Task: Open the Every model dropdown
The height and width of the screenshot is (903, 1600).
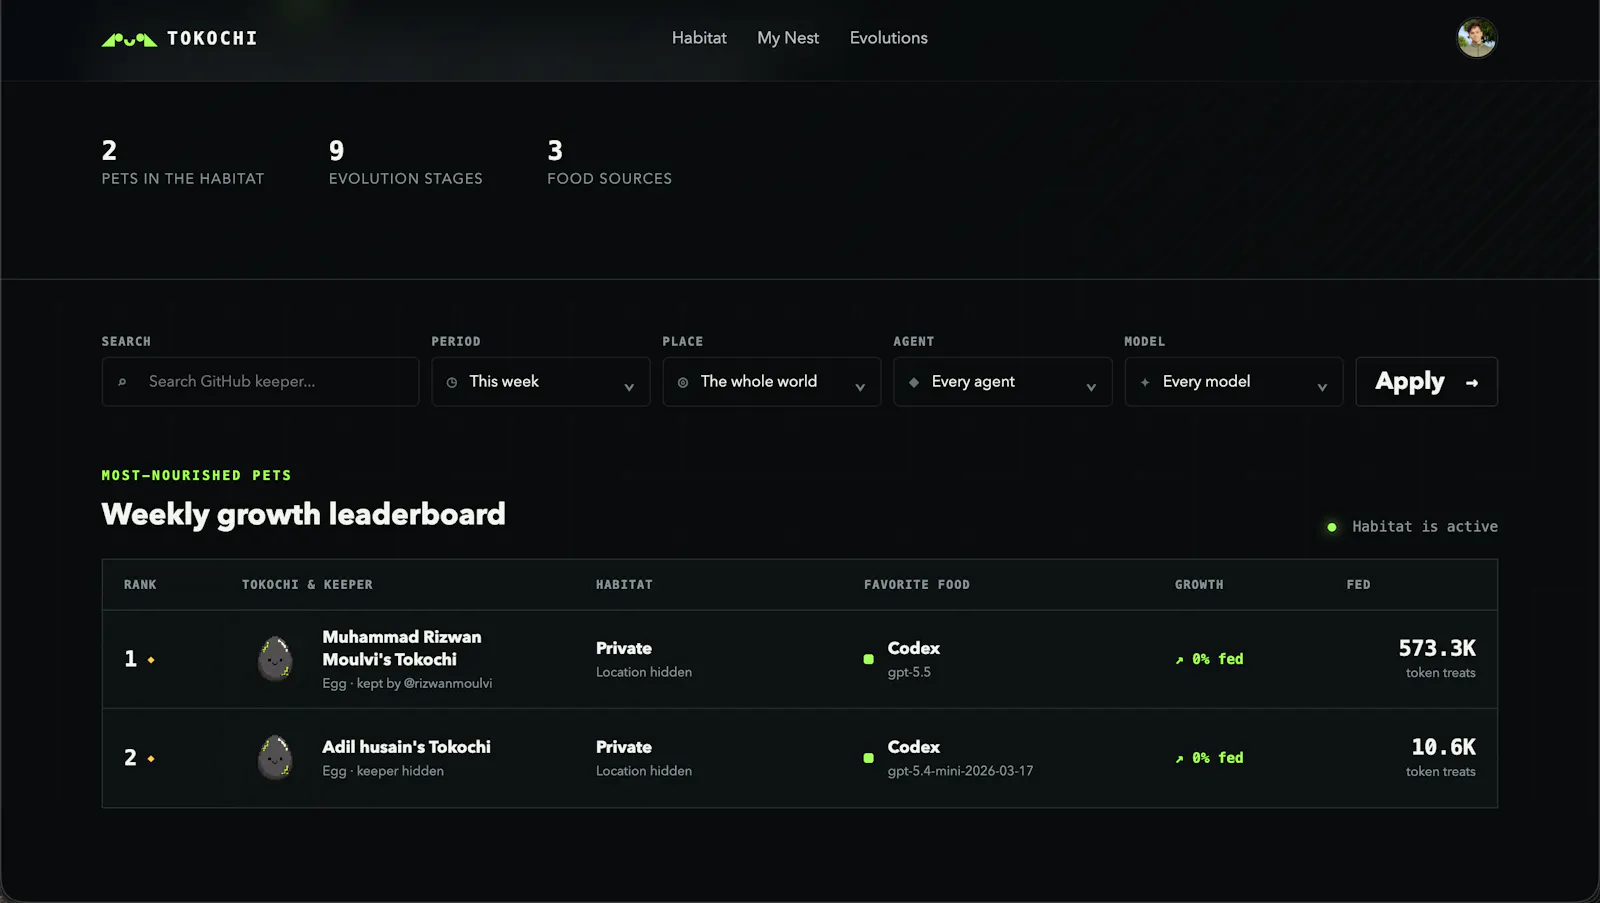Action: (x=1234, y=382)
